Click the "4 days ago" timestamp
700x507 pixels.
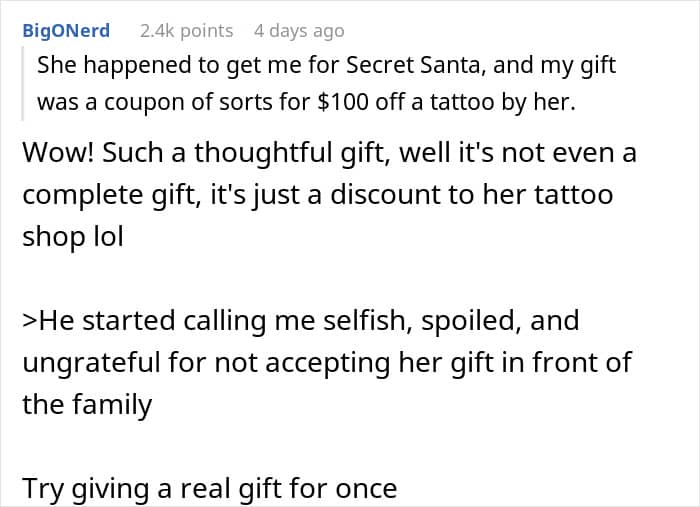[299, 31]
